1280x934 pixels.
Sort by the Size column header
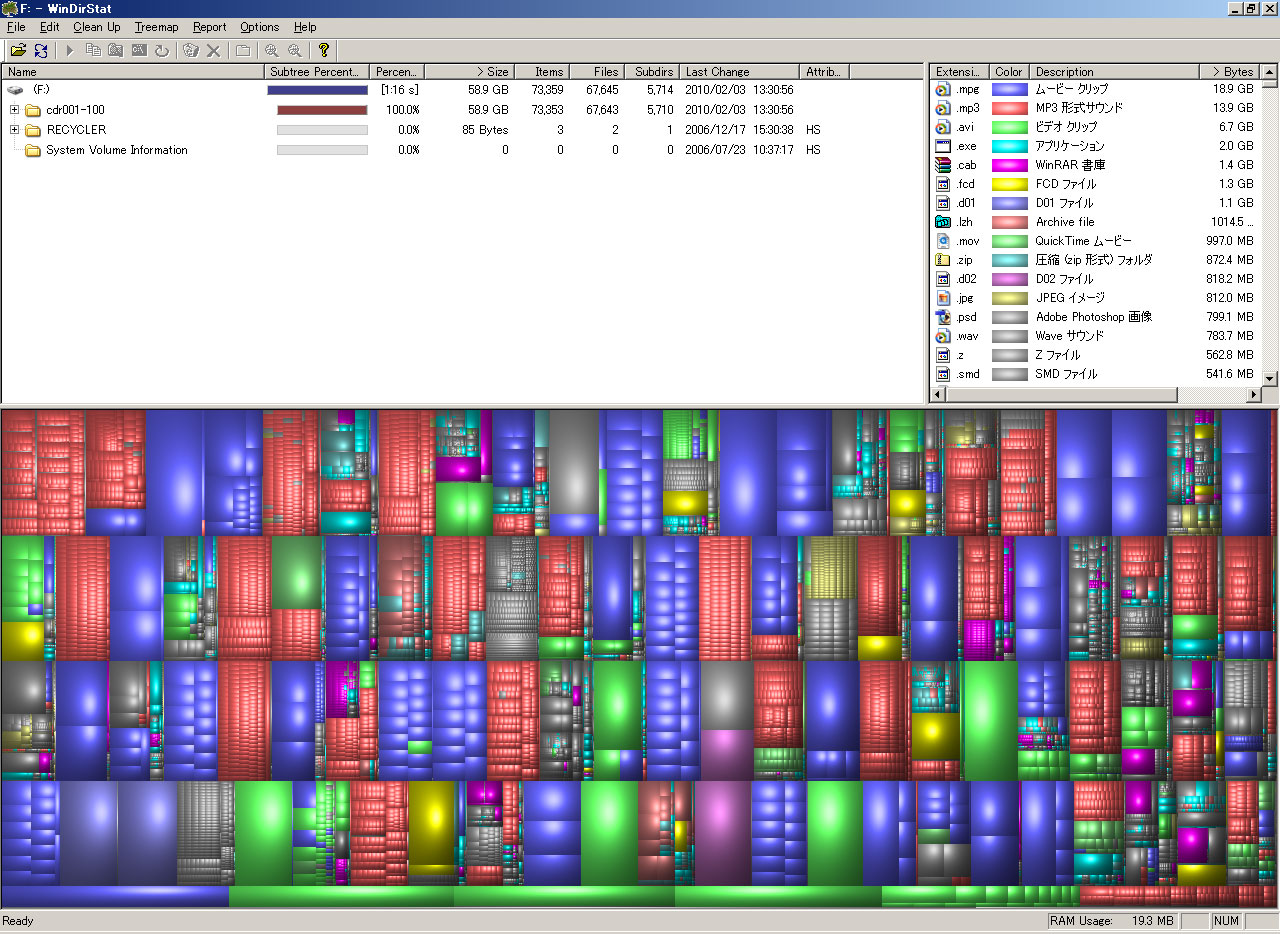pyautogui.click(x=469, y=72)
